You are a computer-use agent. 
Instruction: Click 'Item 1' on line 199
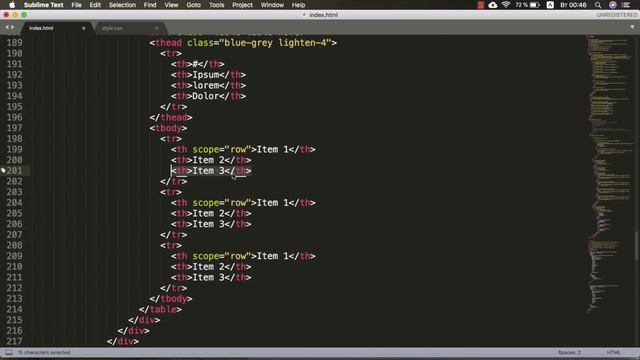[273, 149]
